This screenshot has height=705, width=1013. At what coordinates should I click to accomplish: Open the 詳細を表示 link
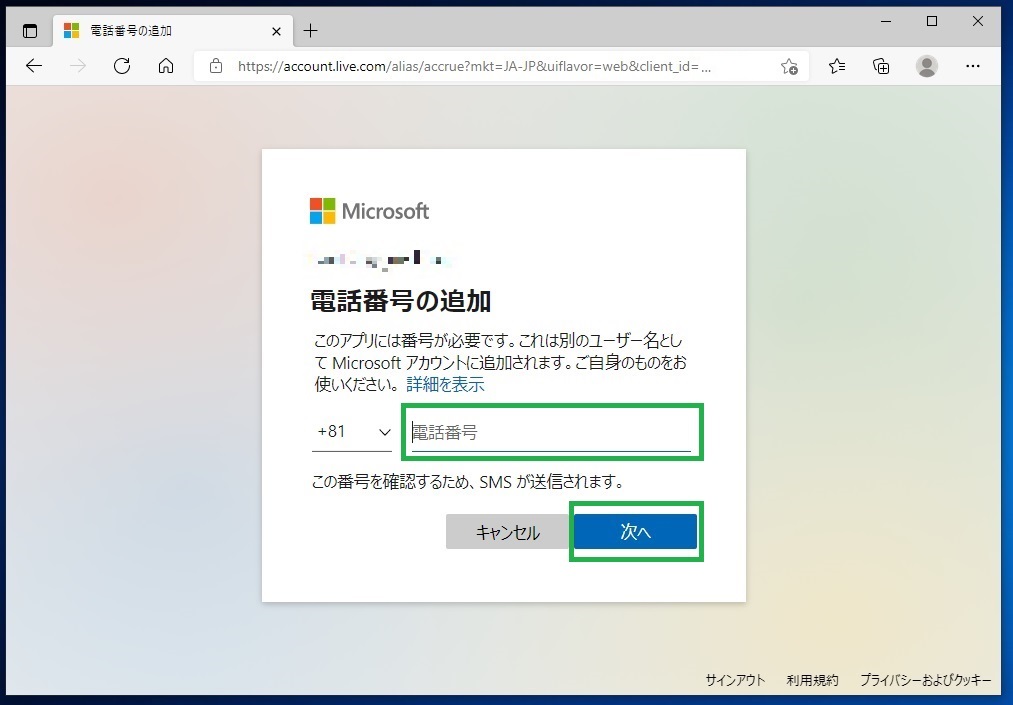445,384
